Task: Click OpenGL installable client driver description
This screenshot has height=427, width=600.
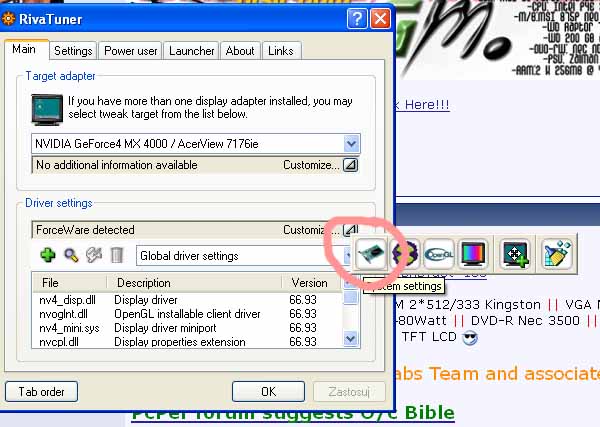Action: click(187, 314)
